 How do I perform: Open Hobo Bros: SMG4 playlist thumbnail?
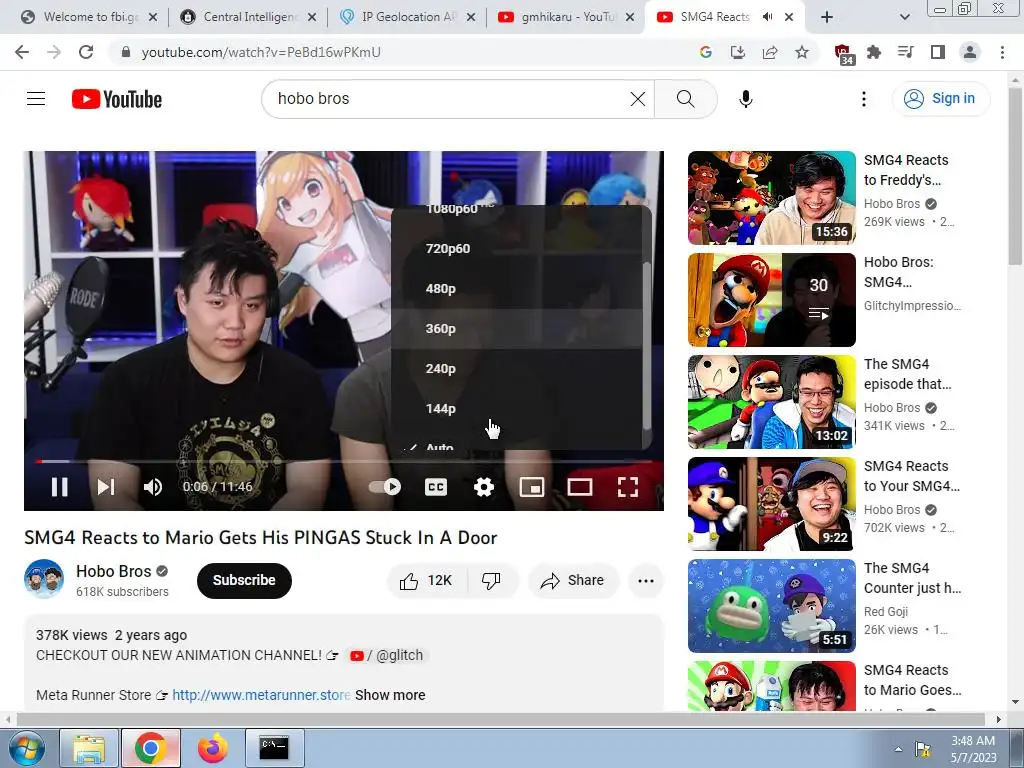(x=771, y=300)
